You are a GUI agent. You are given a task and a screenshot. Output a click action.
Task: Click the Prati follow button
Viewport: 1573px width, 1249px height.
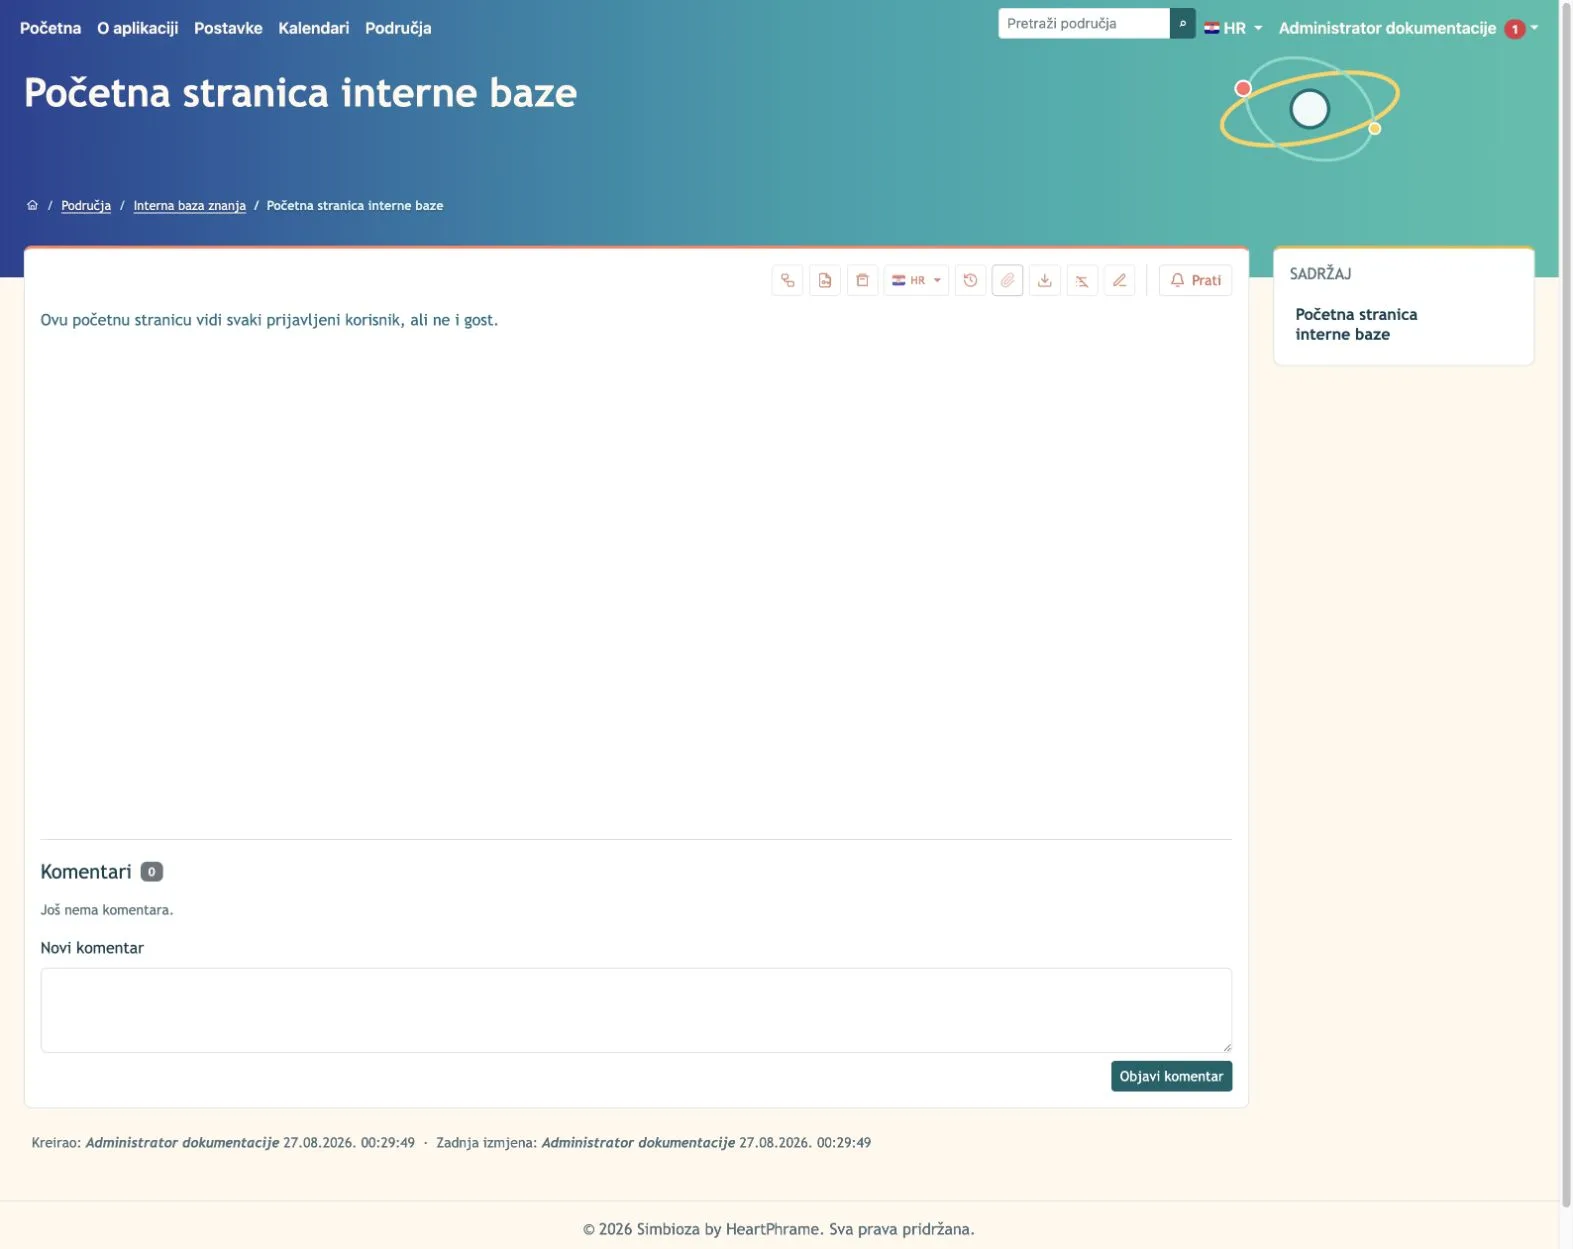[1195, 280]
